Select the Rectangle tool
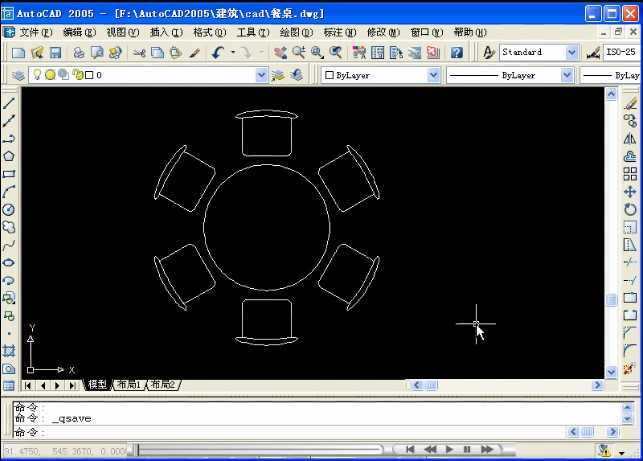The image size is (643, 461). click(x=9, y=174)
